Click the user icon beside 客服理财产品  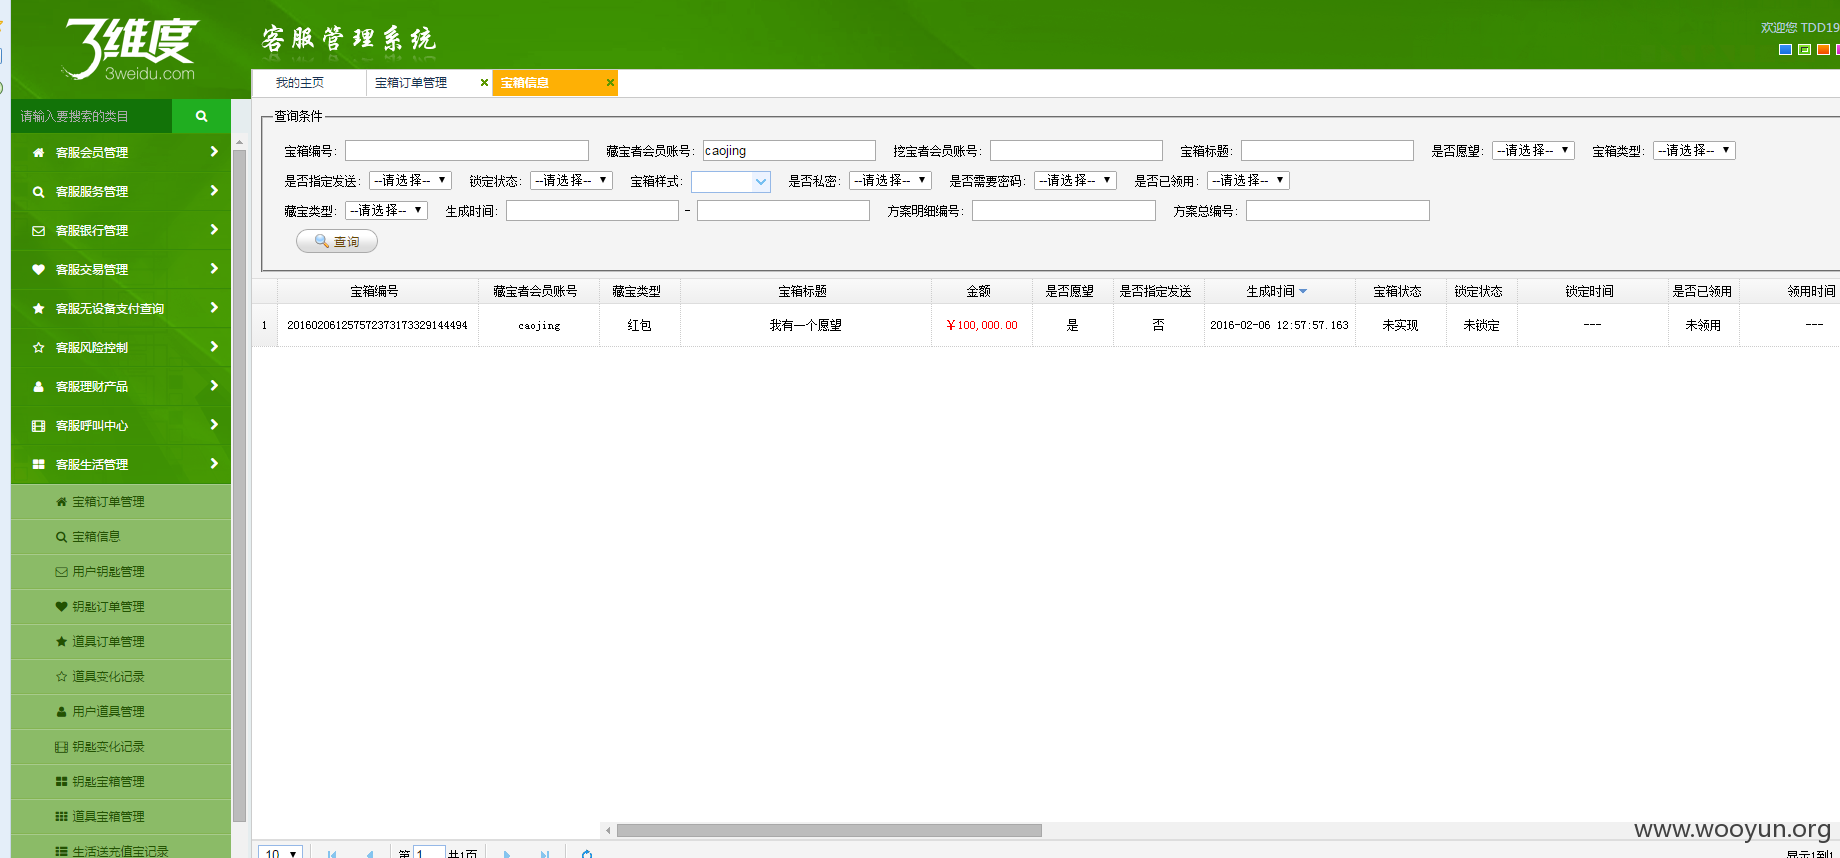[38, 386]
